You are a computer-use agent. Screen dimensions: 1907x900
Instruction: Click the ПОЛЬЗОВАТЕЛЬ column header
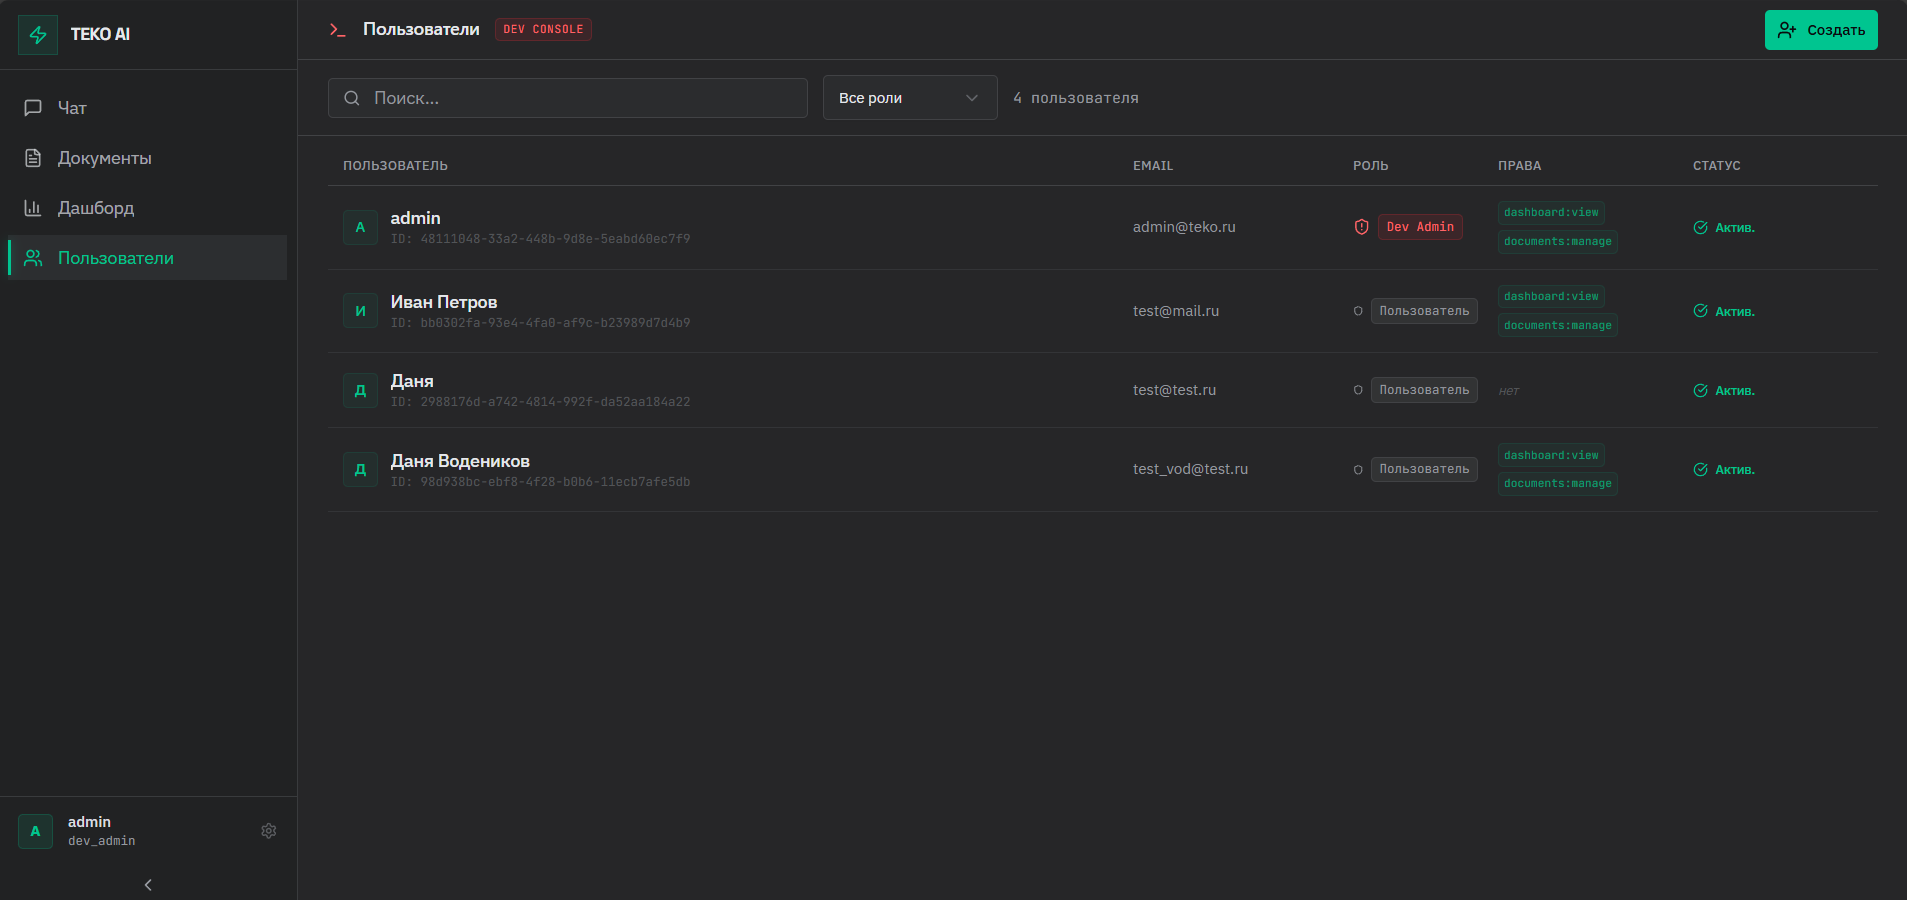click(395, 166)
